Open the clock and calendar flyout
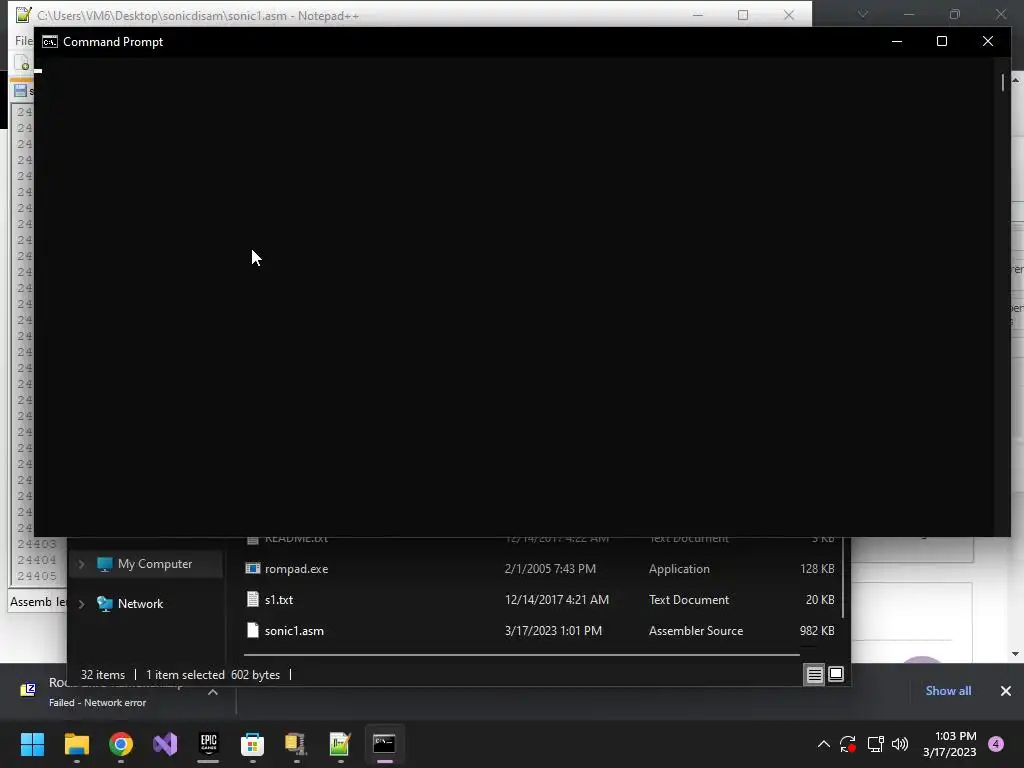This screenshot has width=1024, height=768. [x=950, y=744]
